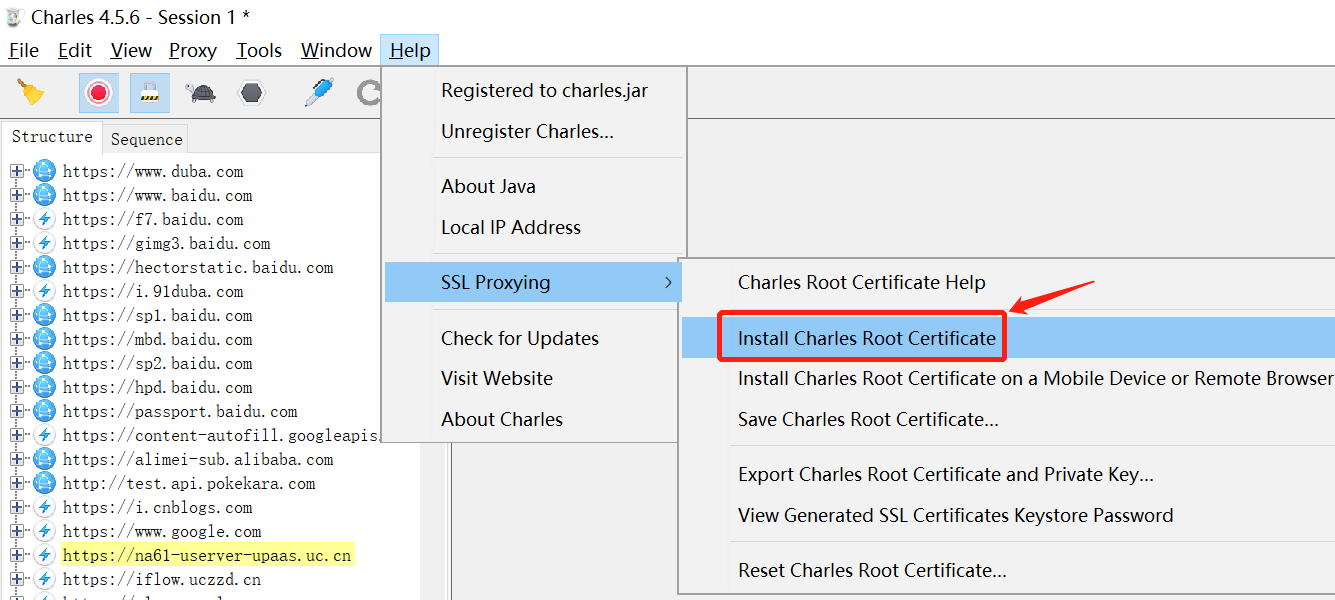Click globe icon of https://hpd.baidu.com
This screenshot has height=600, width=1335.
[44, 387]
